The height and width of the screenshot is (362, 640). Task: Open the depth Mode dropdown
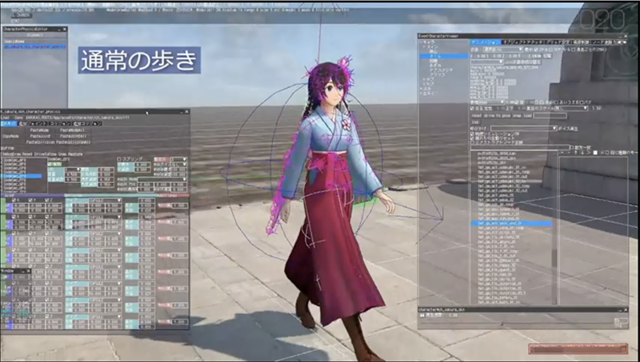pyautogui.click(x=162, y=180)
